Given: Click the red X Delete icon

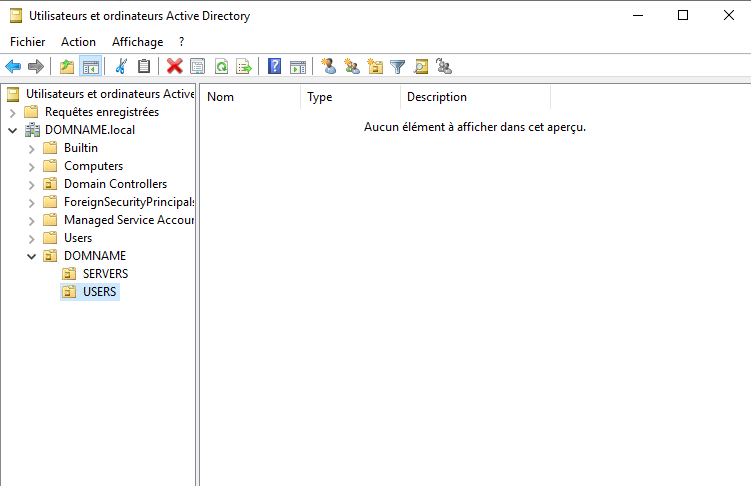Looking at the screenshot, I should coord(174,67).
